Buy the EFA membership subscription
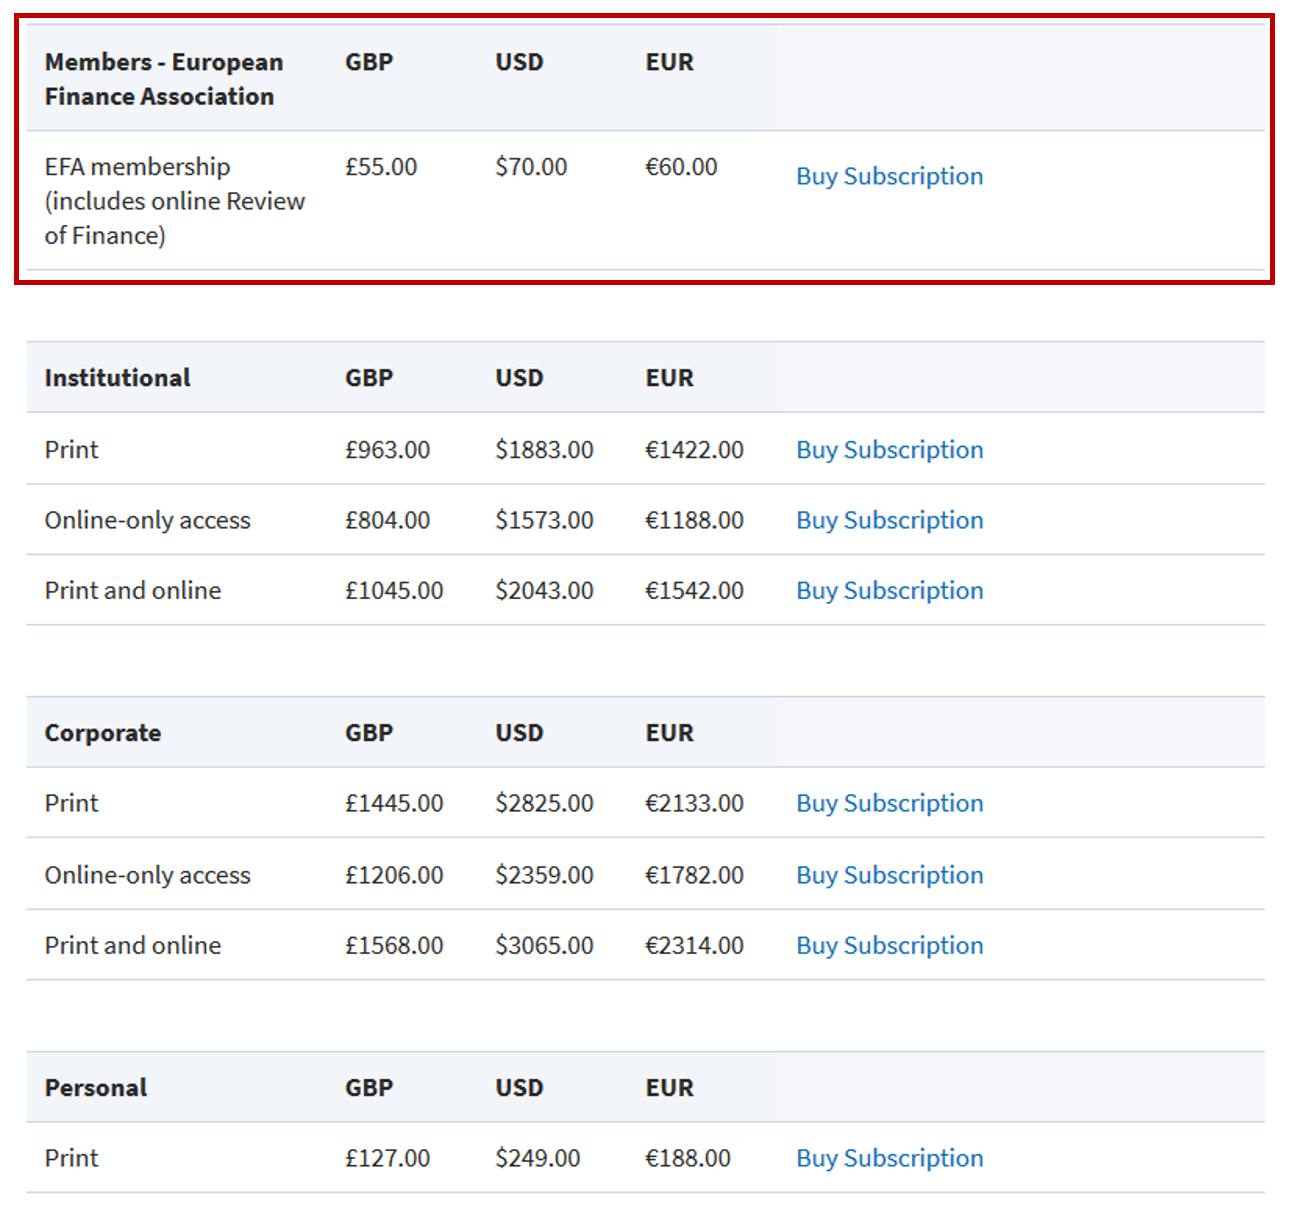Image resolution: width=1290 pixels, height=1215 pixels. (889, 176)
